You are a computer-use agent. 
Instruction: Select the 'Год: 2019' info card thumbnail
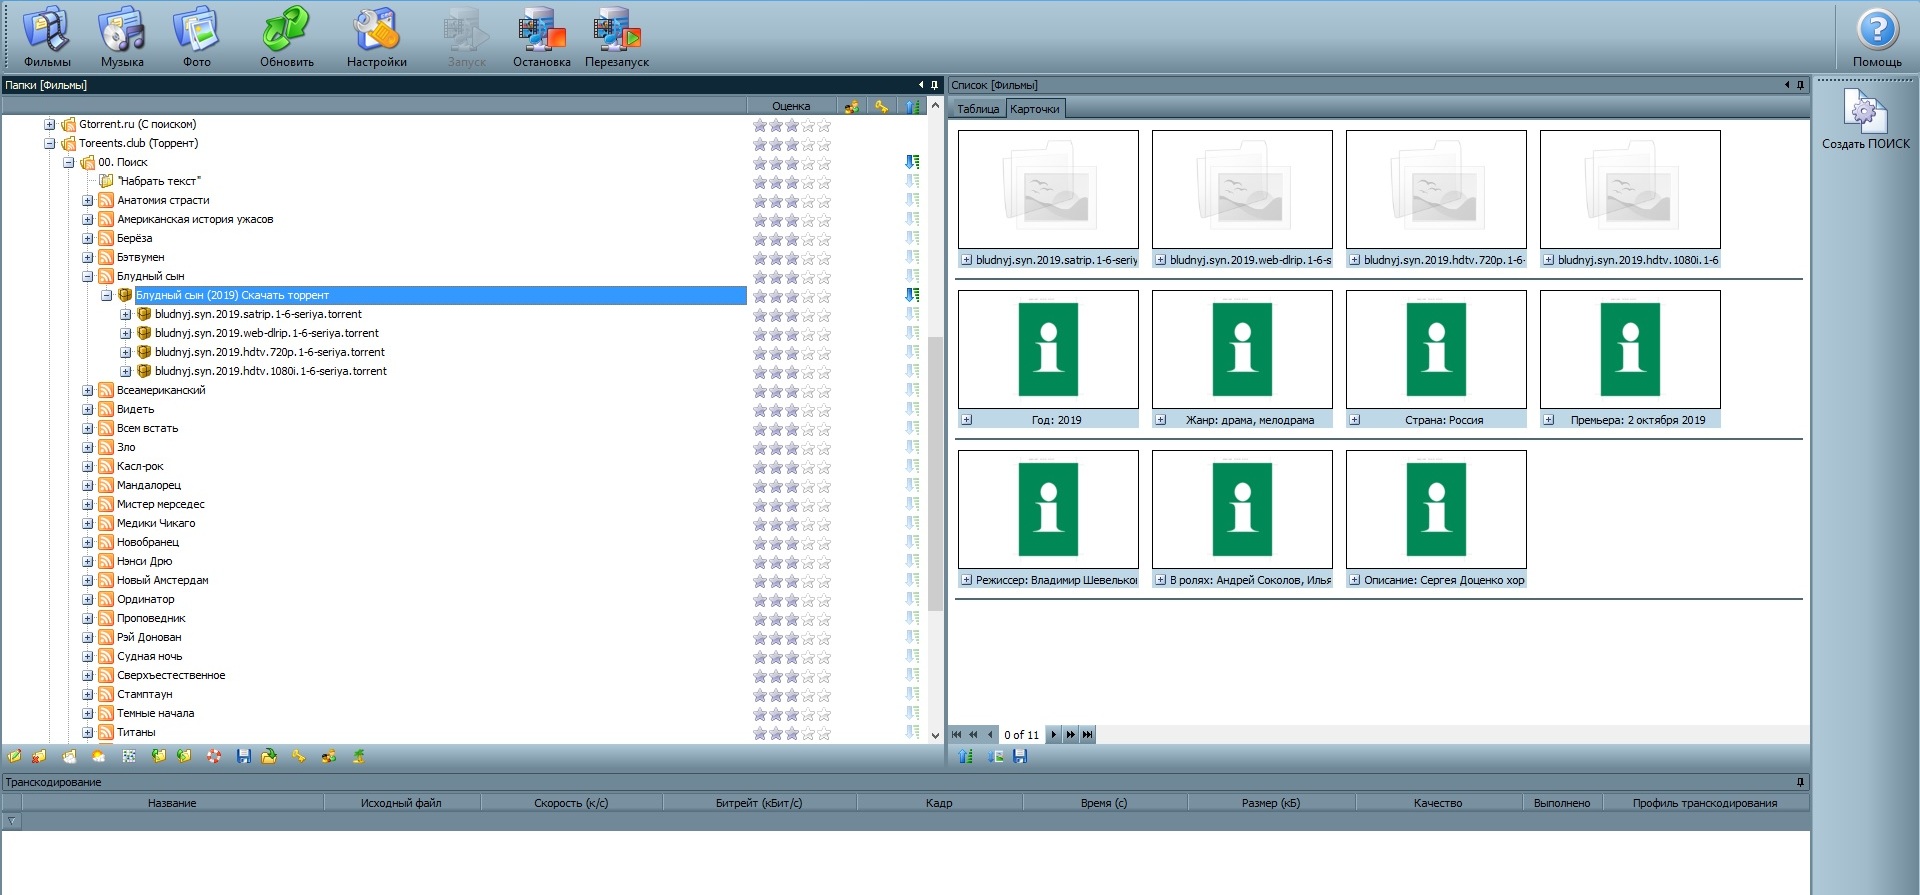(x=1048, y=350)
